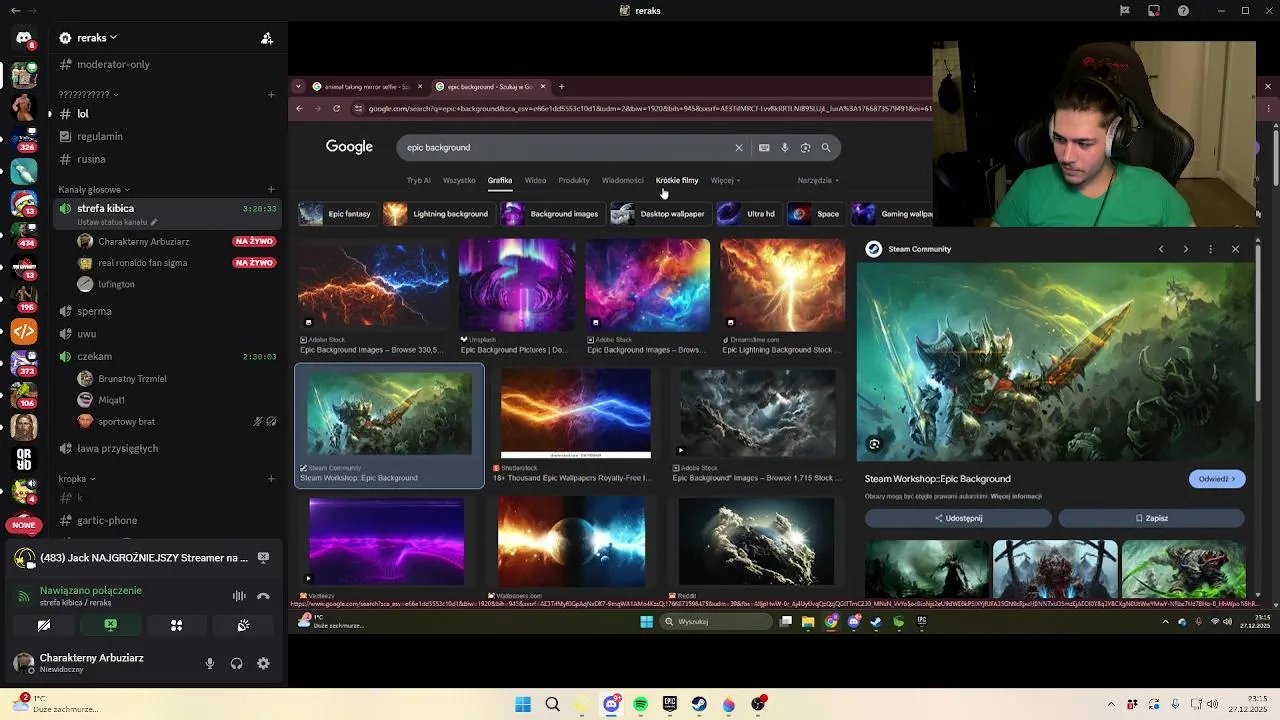This screenshot has width=1280, height=720.
Task: Open Discord user settings gear
Action: [x=263, y=663]
